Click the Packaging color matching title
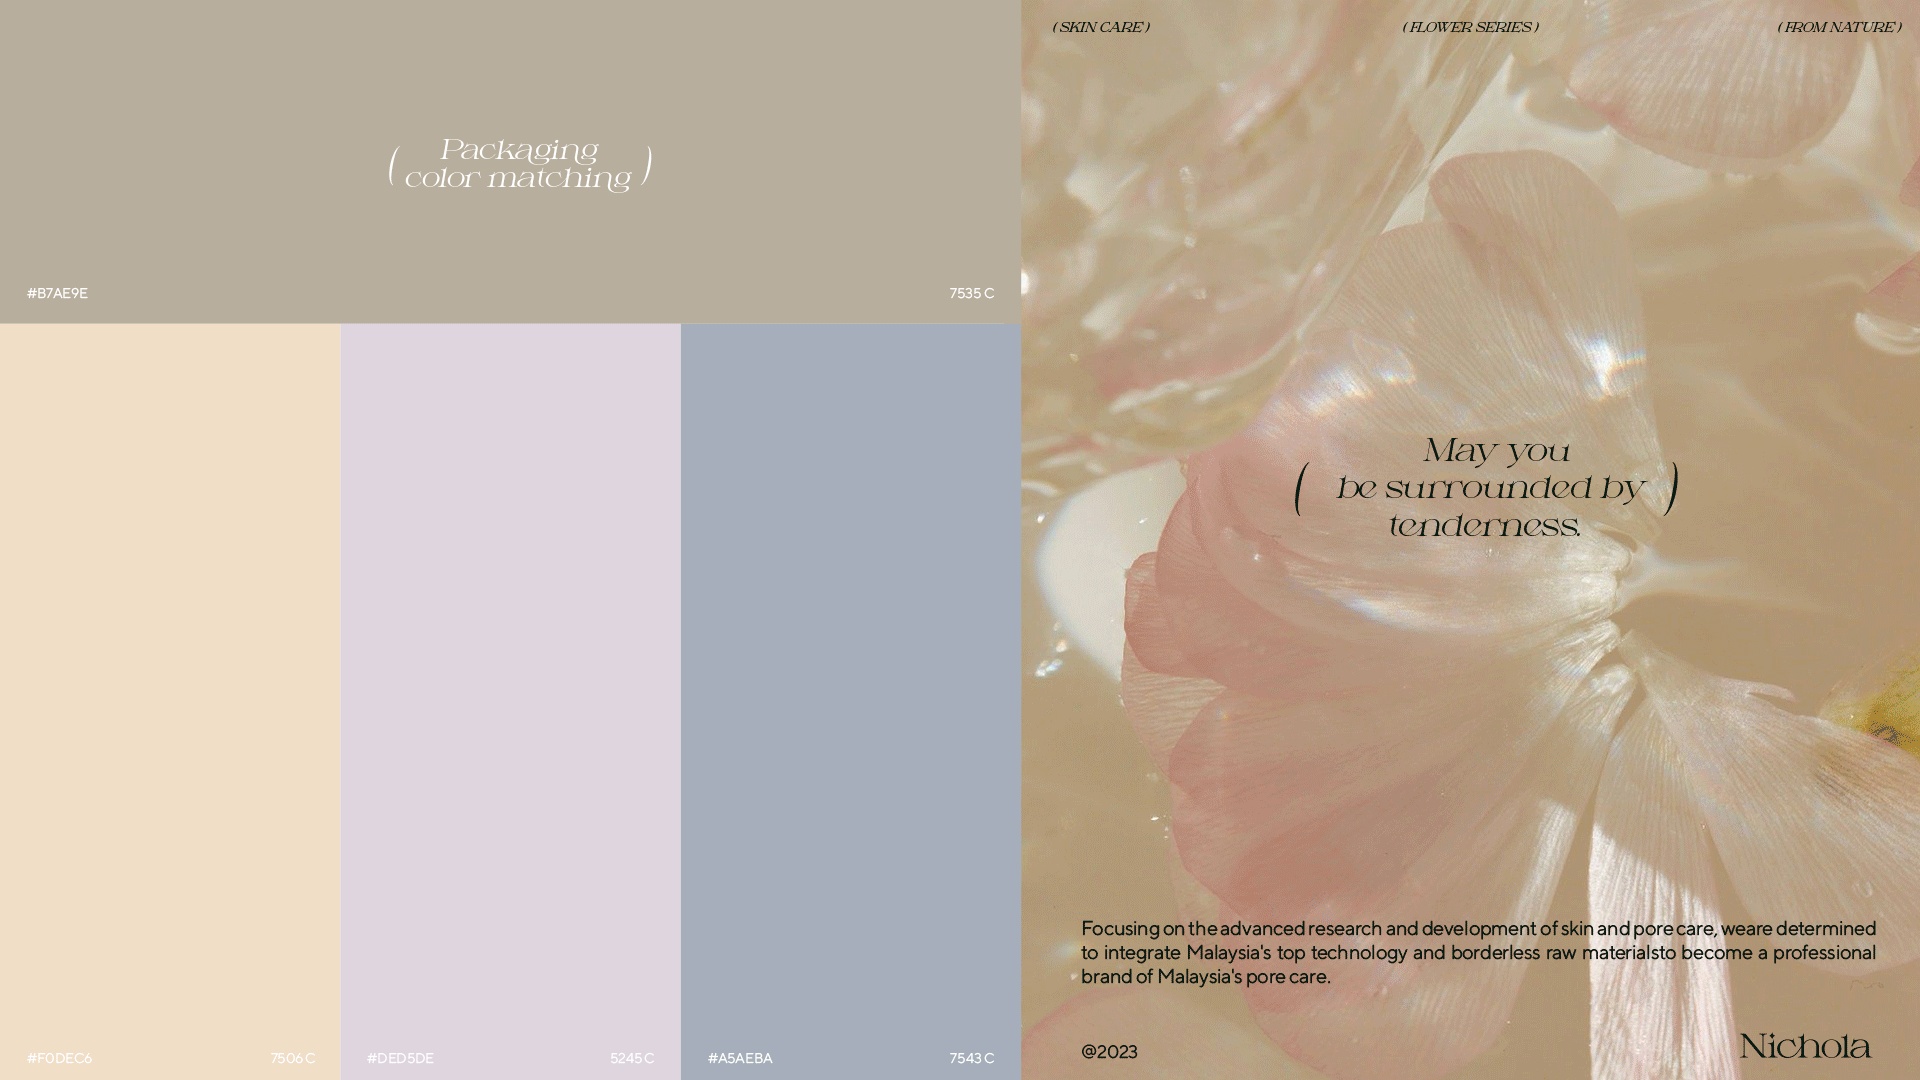The width and height of the screenshot is (1920, 1080). (x=519, y=165)
